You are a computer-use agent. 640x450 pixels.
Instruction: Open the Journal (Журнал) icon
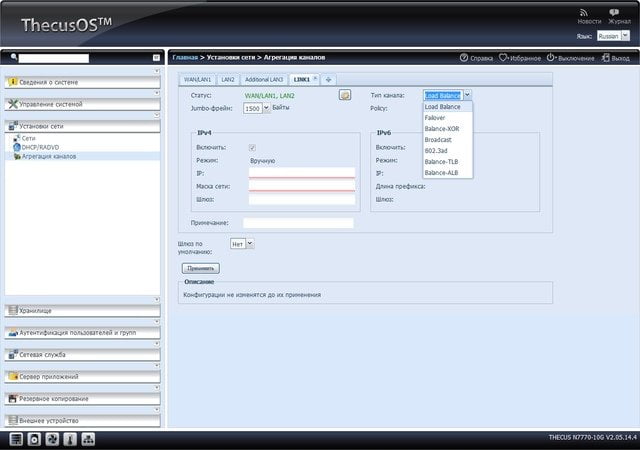click(614, 13)
